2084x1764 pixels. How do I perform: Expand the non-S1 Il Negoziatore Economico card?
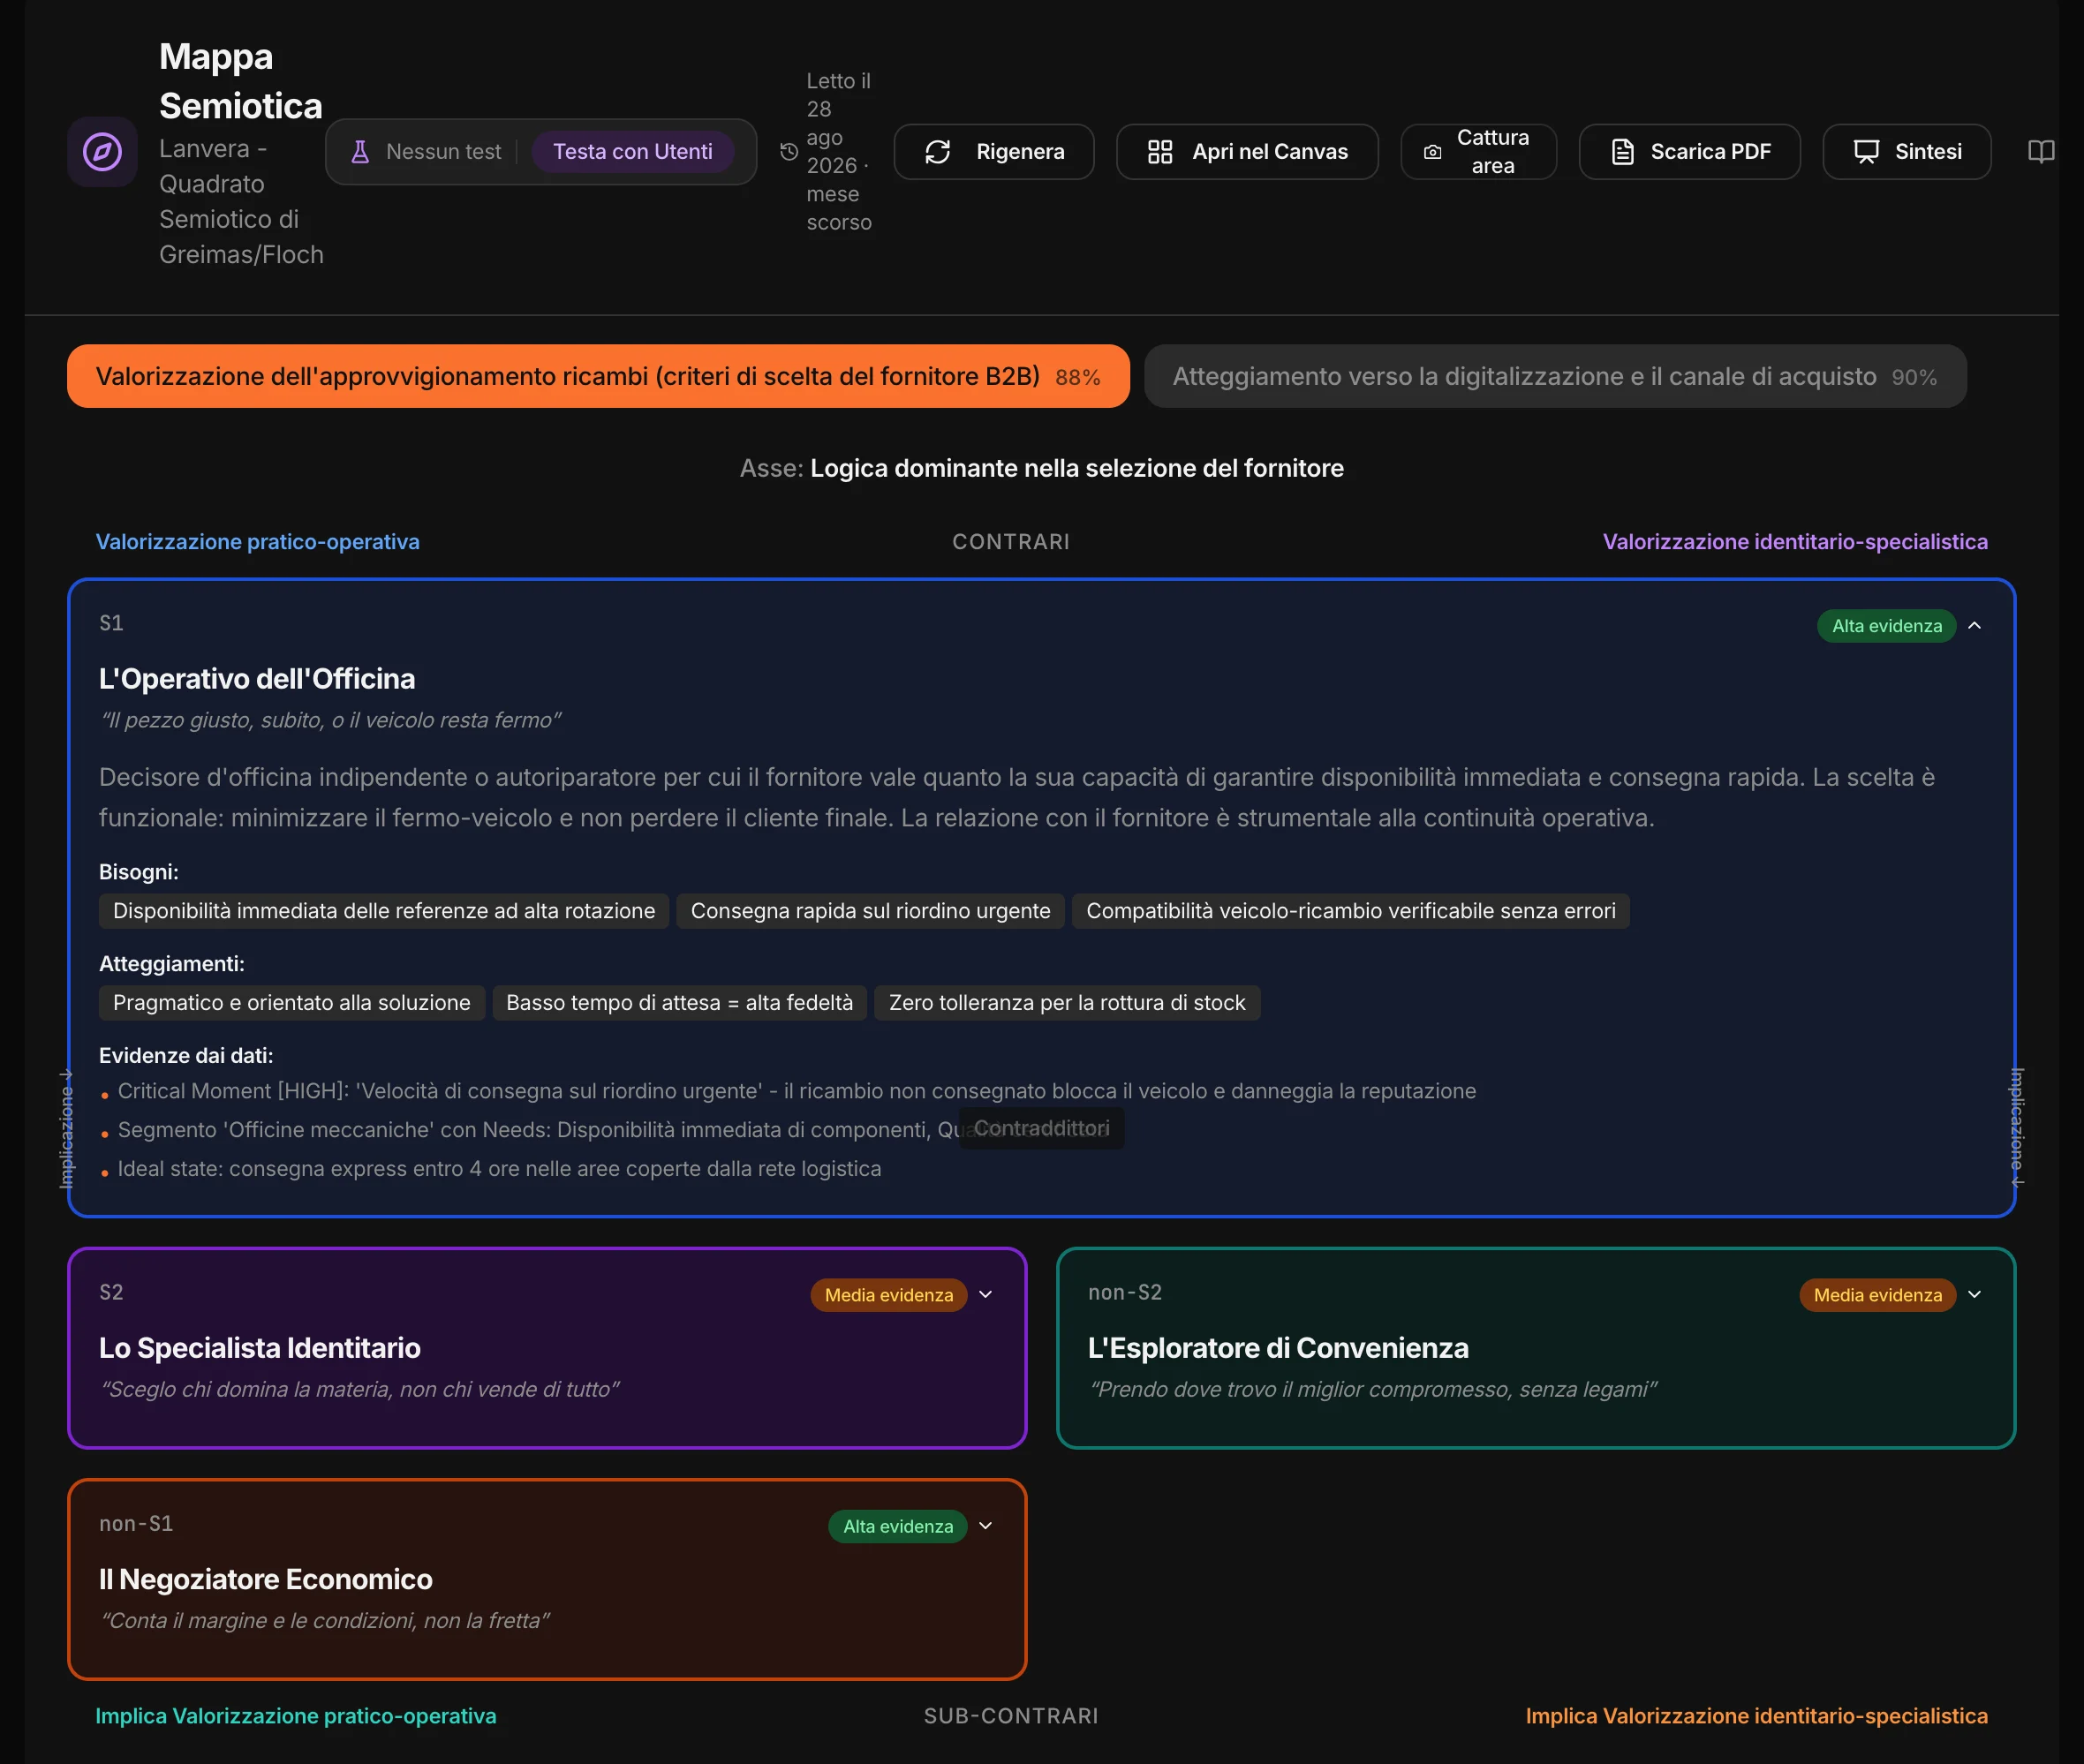986,1526
